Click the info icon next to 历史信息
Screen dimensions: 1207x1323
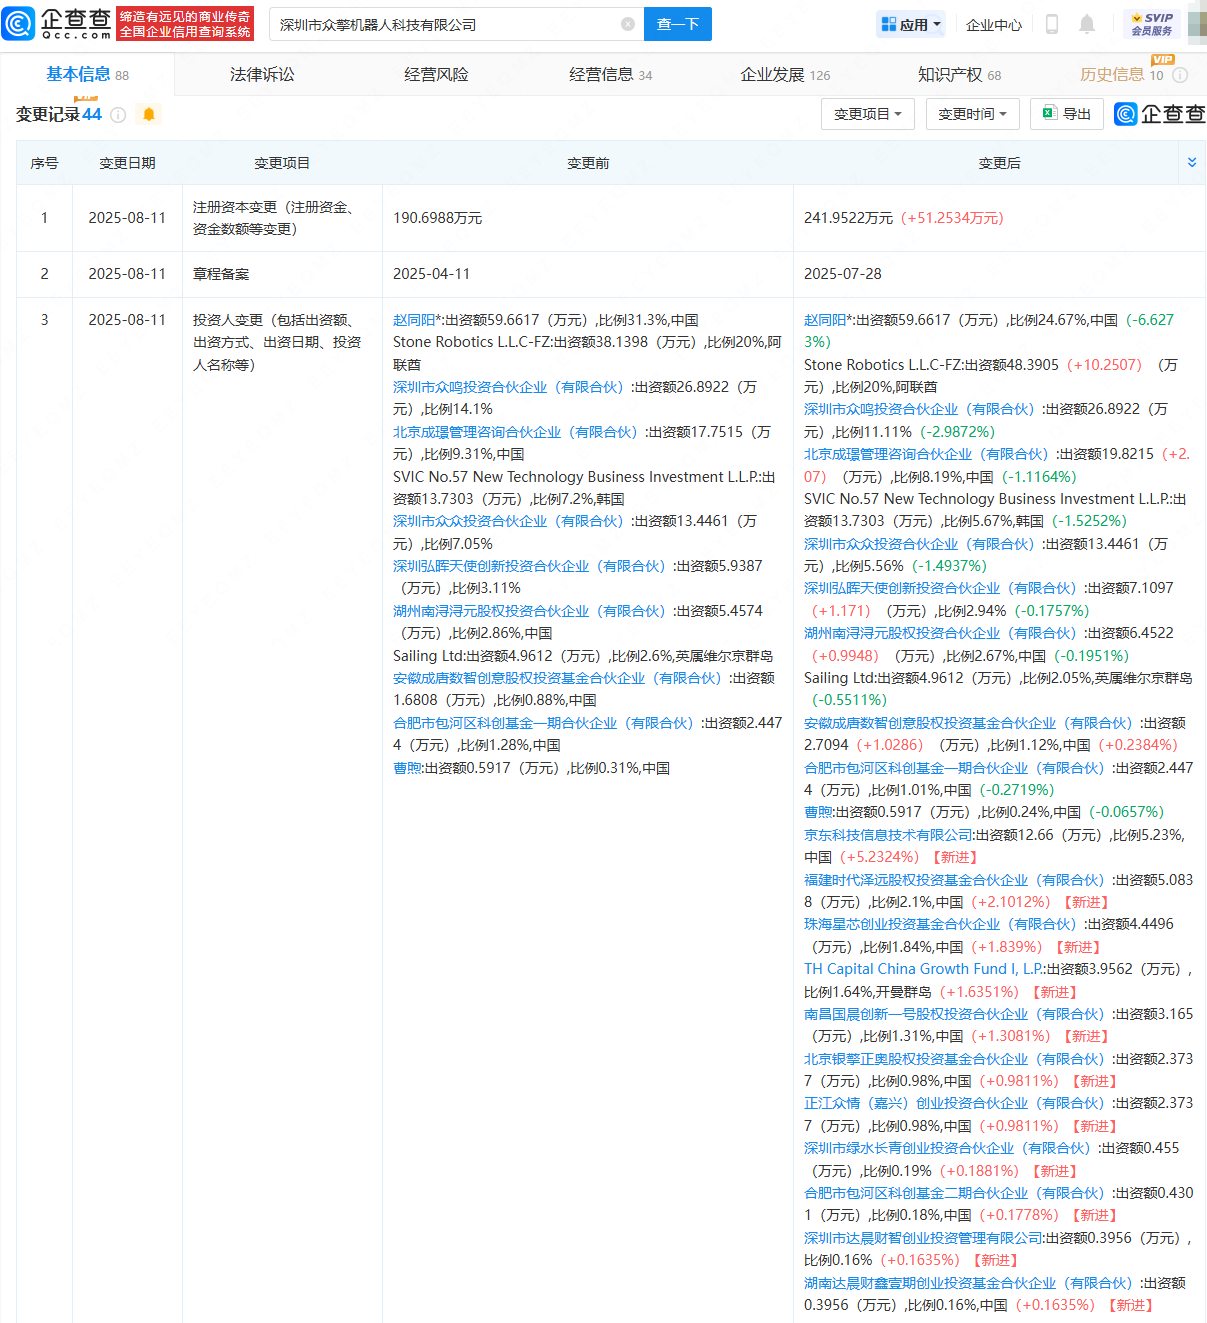(1180, 75)
